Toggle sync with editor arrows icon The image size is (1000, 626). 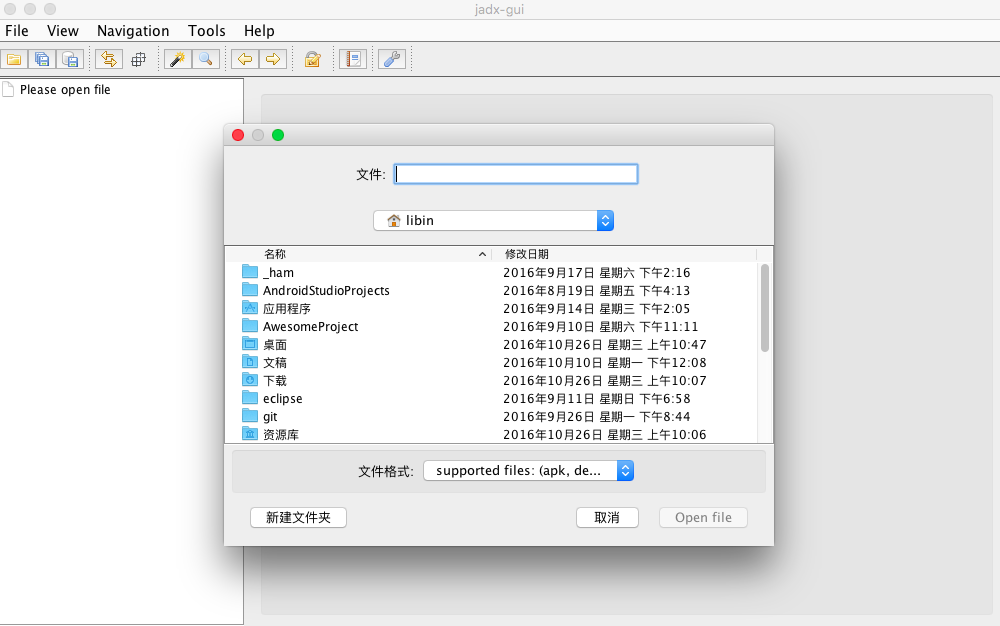coord(109,59)
